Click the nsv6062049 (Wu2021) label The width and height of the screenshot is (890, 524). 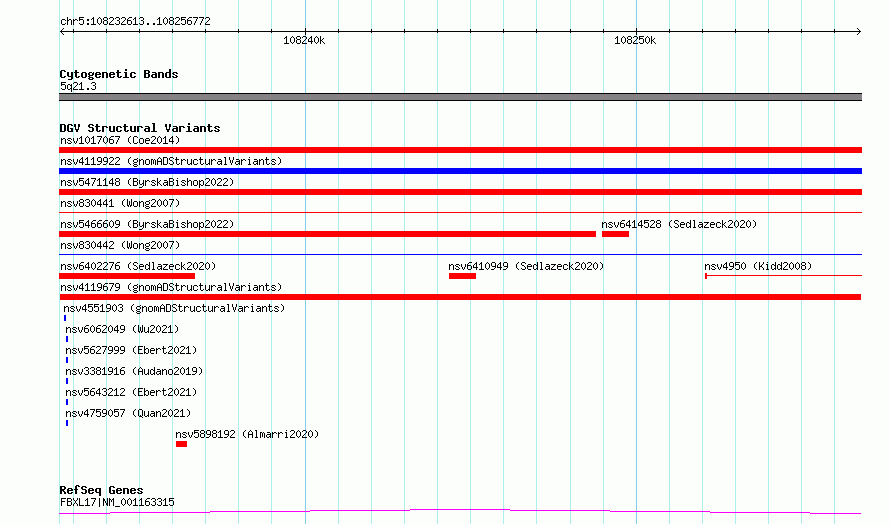click(x=122, y=329)
